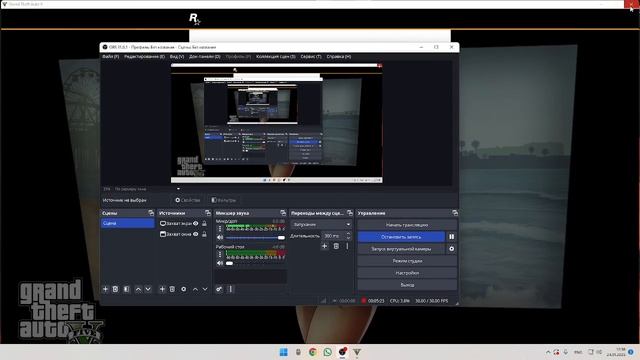This screenshot has width=640, height=360.
Task: Increase transition duration stepper
Action: tap(348, 234)
